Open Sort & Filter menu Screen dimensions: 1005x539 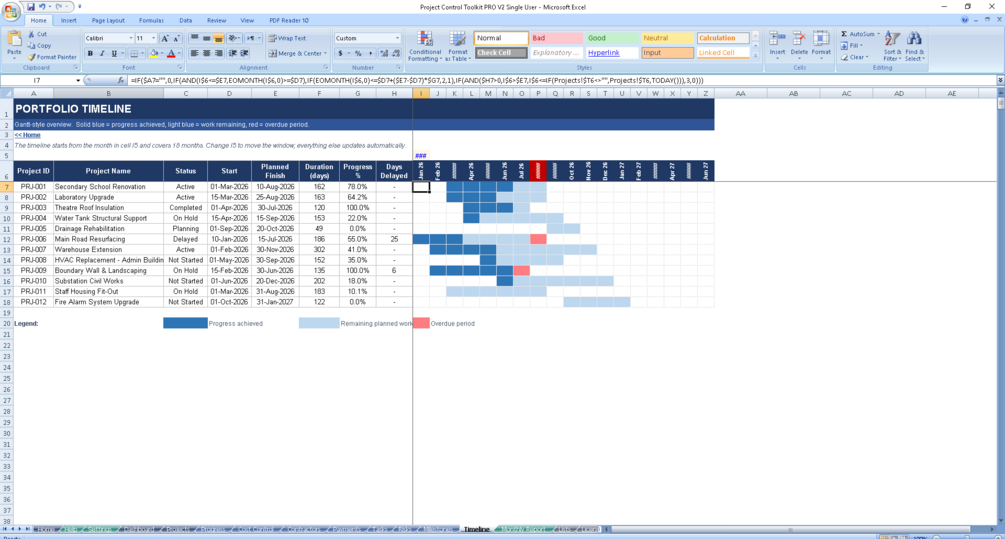(892, 46)
